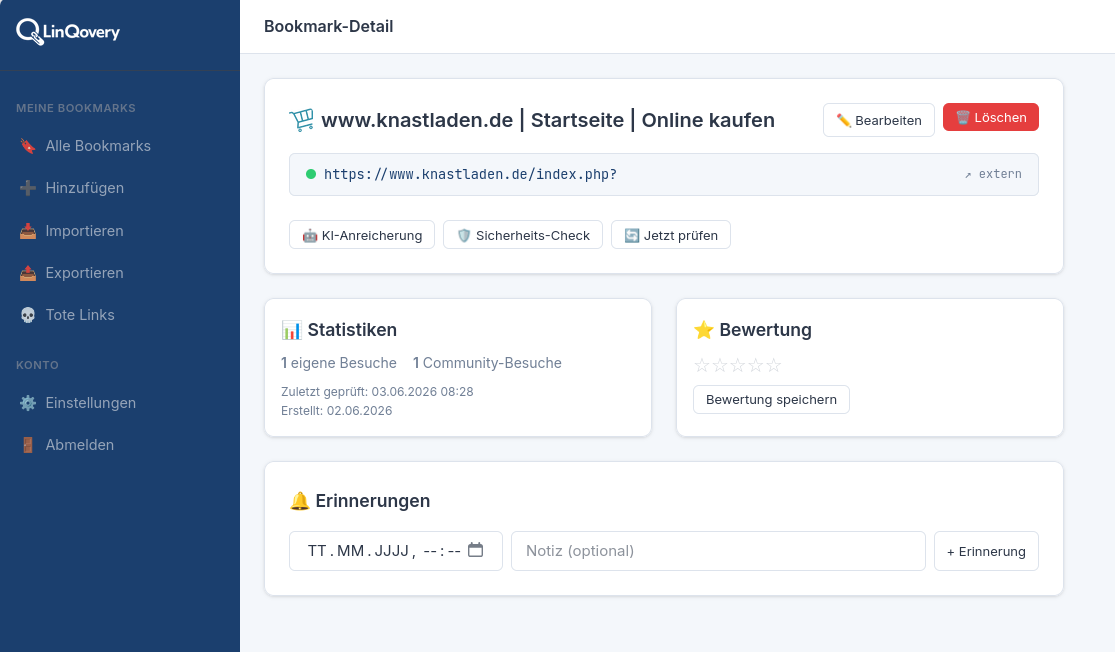The width and height of the screenshot is (1115, 652).
Task: Click the trash icon in Löschen
Action: 963,117
